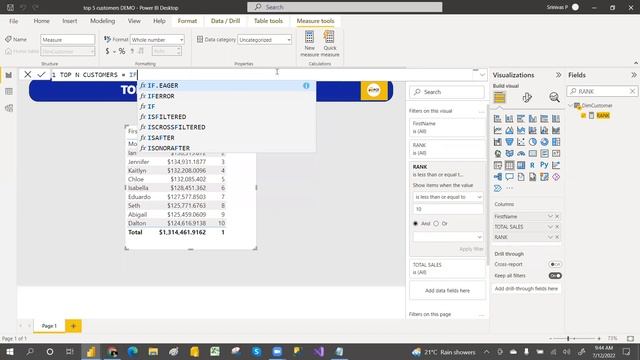Switch to the Home ribbon tab
The height and width of the screenshot is (360, 640).
click(42, 21)
